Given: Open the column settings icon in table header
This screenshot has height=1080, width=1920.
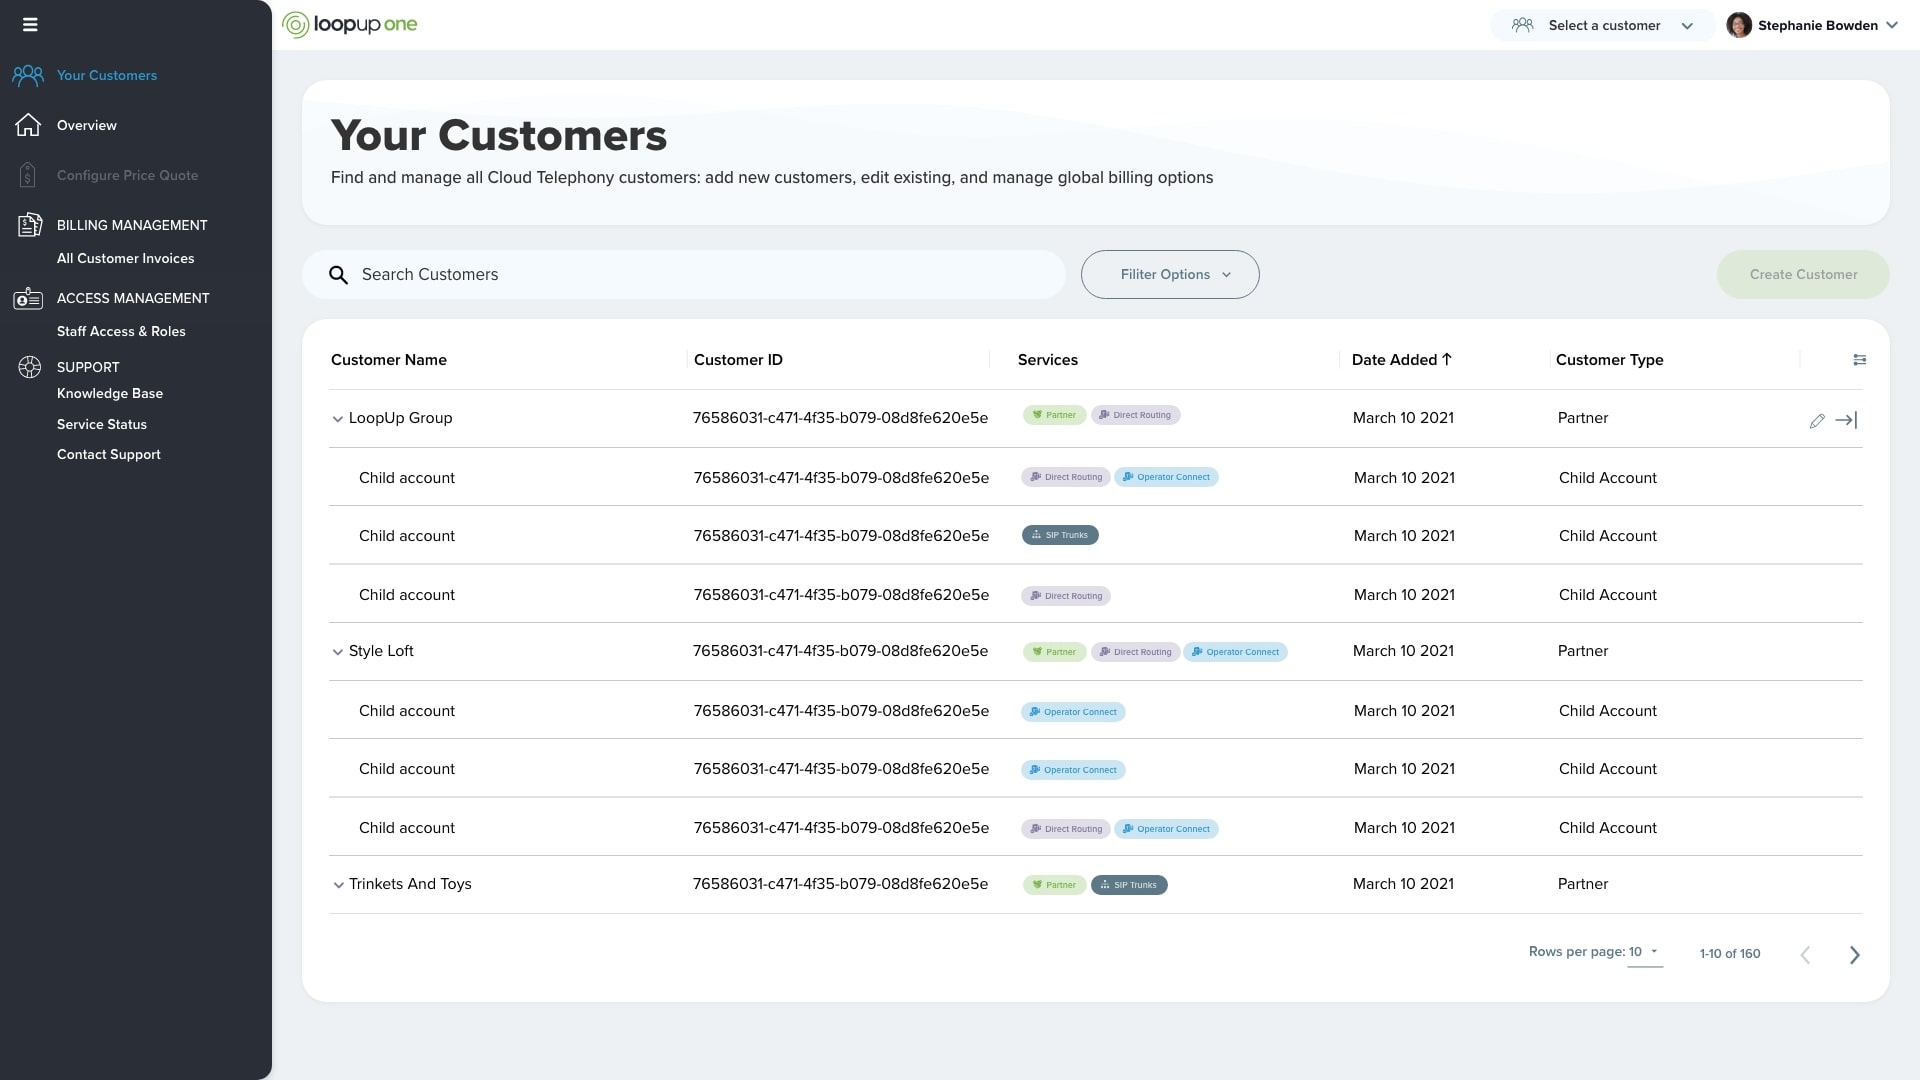Looking at the screenshot, I should tap(1859, 360).
